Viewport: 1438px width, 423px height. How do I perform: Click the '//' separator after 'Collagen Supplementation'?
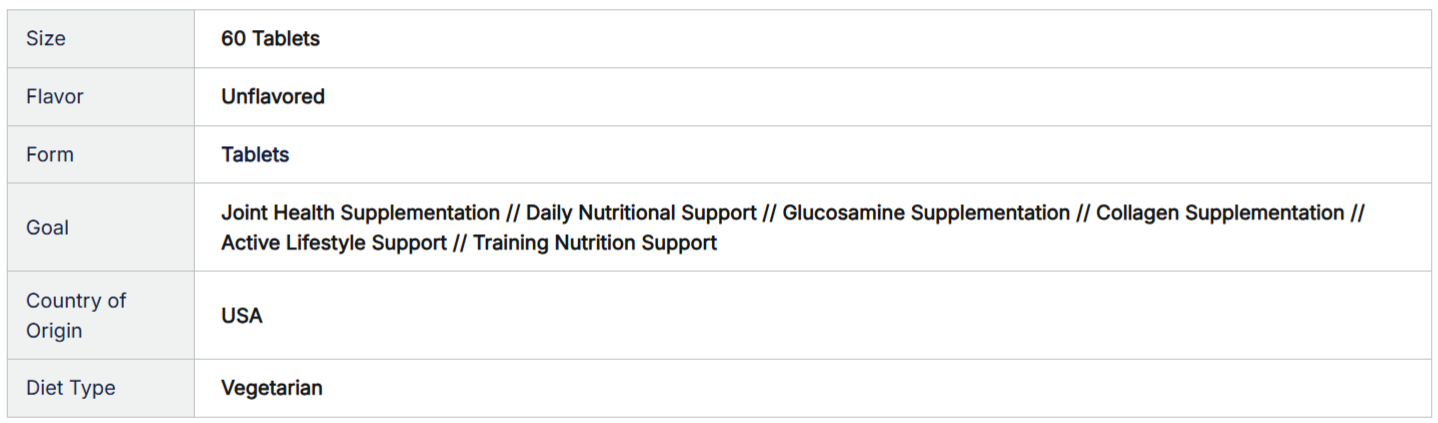point(1357,213)
